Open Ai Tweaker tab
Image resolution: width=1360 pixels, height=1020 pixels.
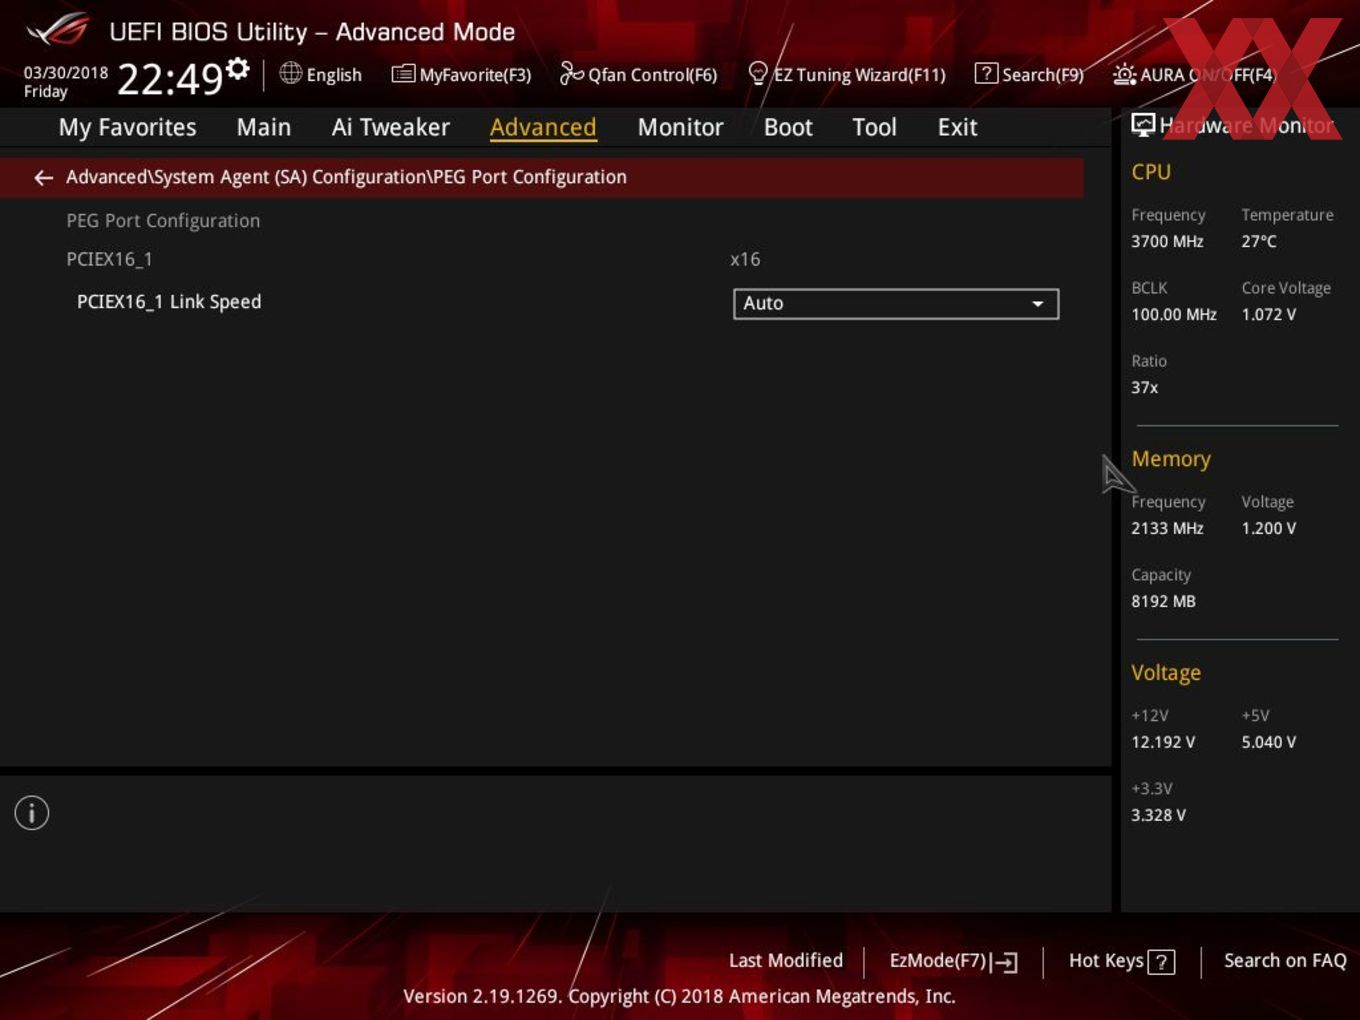pos(391,128)
